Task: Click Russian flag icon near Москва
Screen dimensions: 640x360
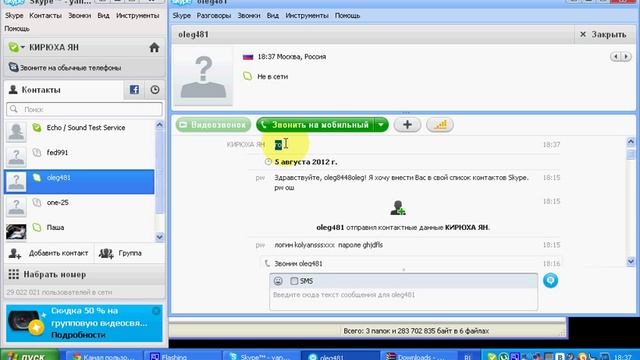Action: click(248, 57)
